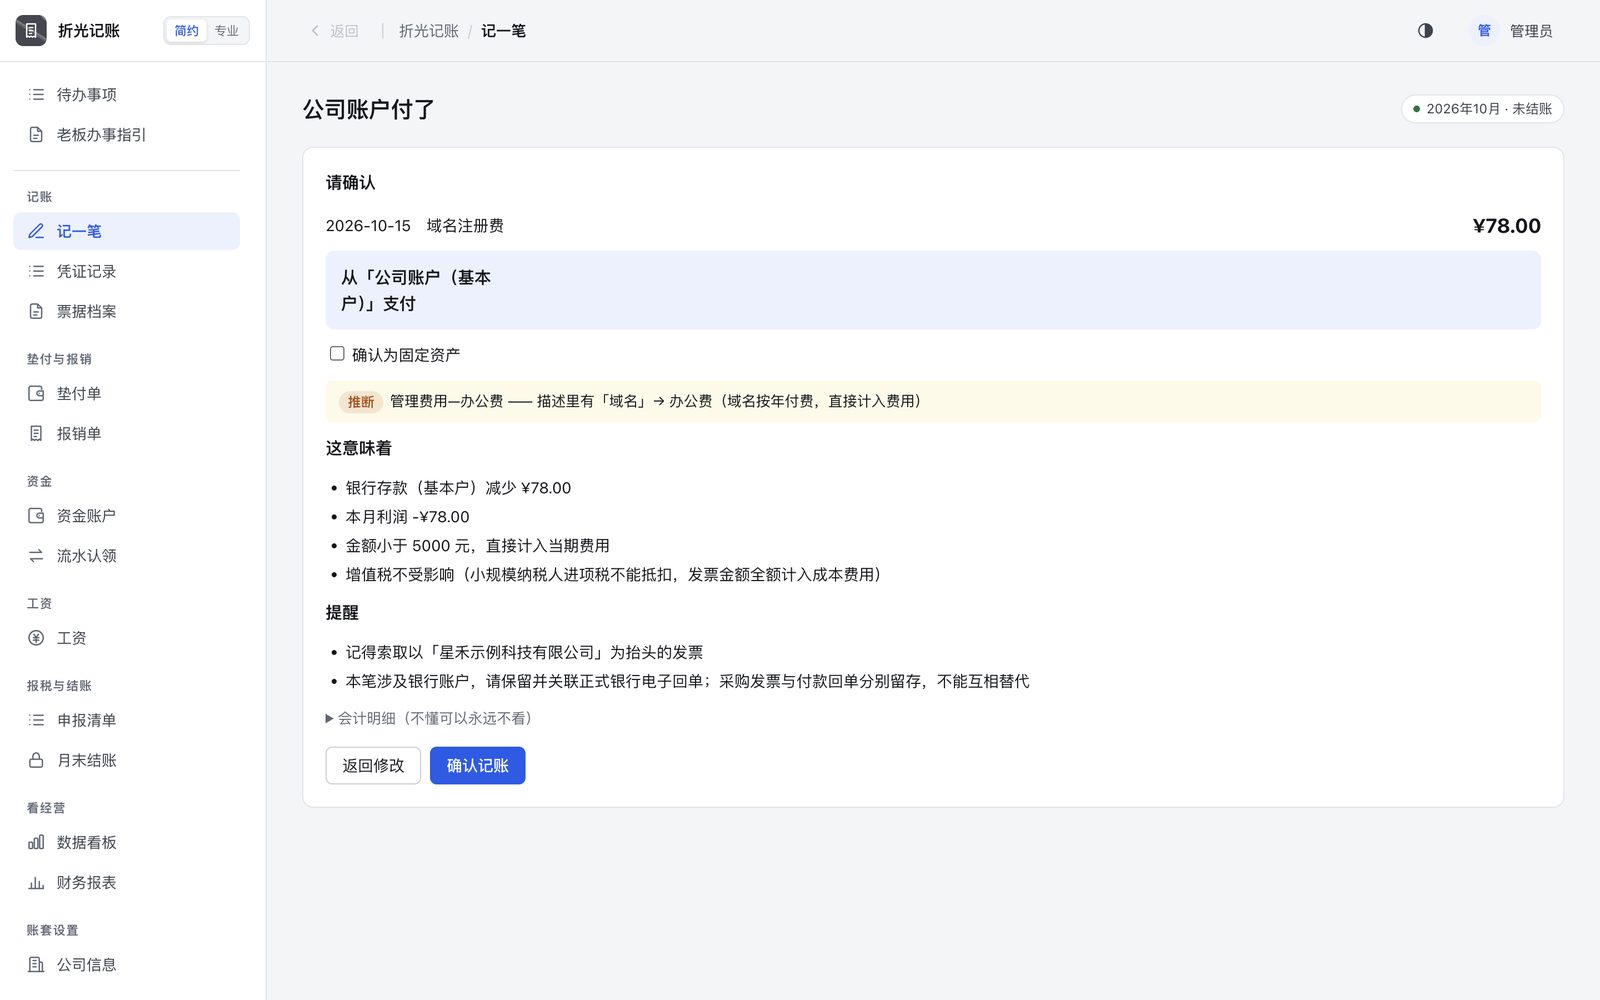Click the 公司信息 building icon
This screenshot has height=1000, width=1600.
click(x=36, y=965)
